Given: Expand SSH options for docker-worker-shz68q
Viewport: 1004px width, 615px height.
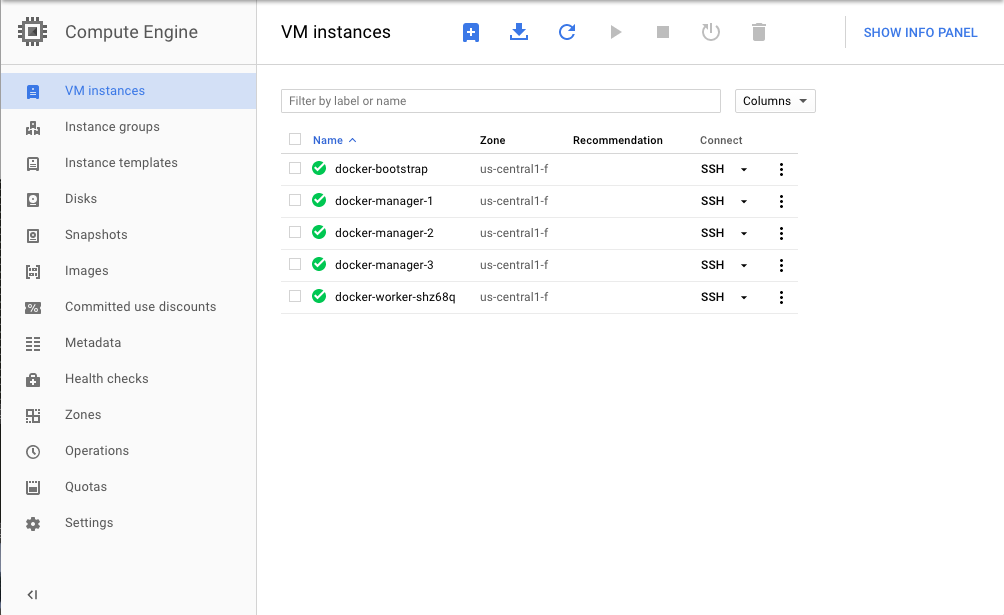Looking at the screenshot, I should coord(744,298).
